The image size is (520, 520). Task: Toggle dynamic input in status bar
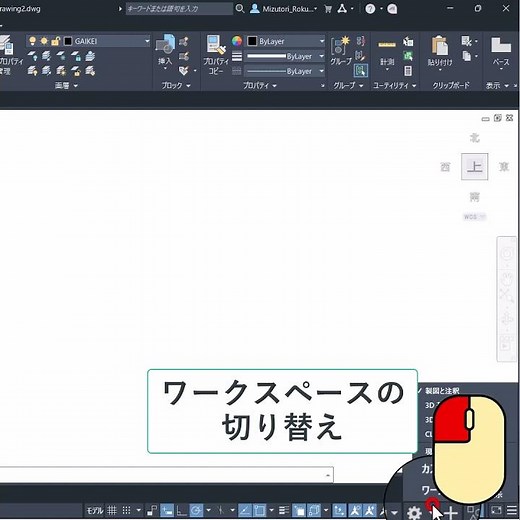167,510
